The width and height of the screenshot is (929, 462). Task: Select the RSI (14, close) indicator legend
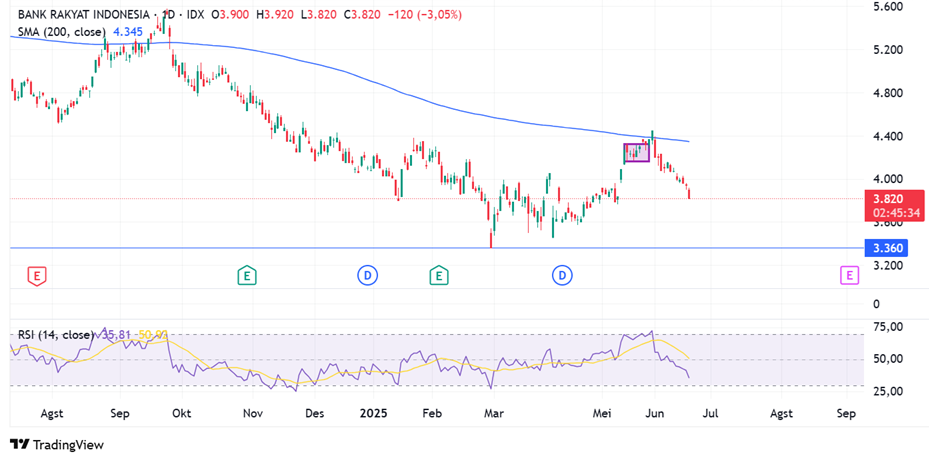click(x=55, y=334)
